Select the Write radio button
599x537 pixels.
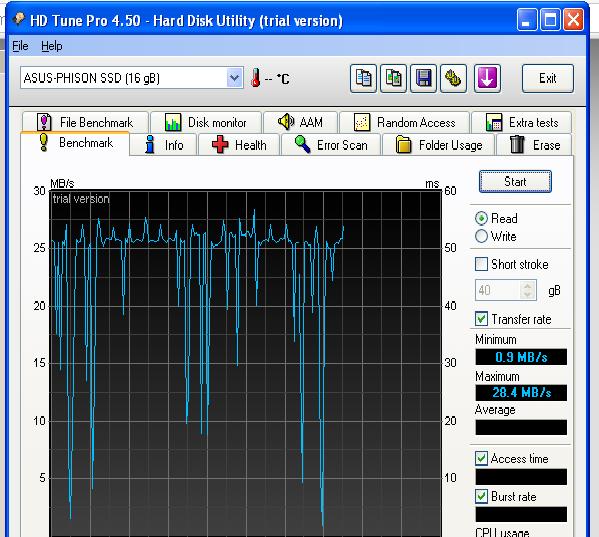click(x=481, y=236)
